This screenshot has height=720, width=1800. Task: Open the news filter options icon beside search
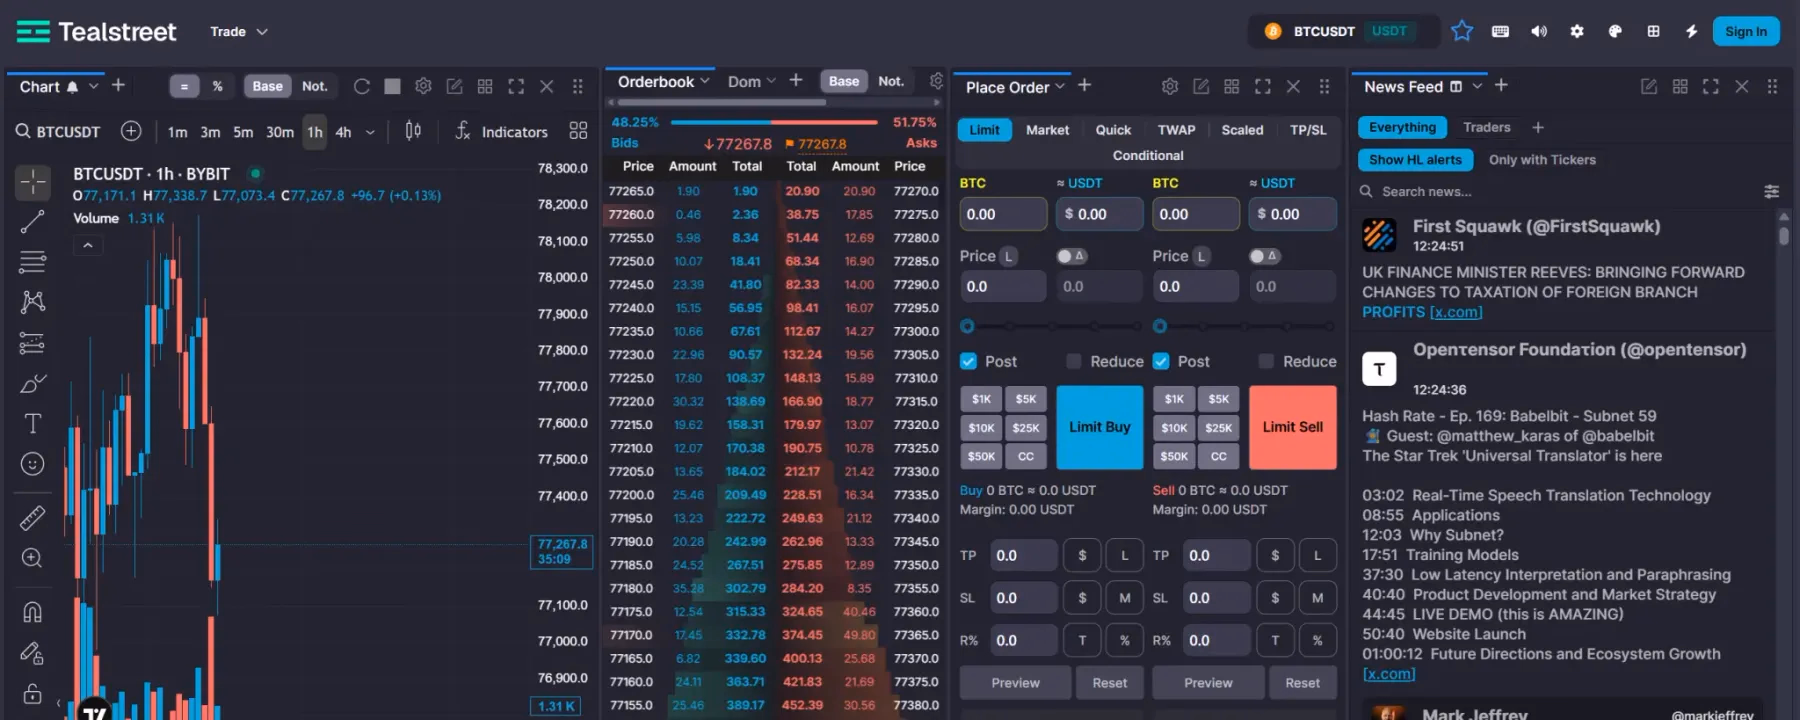[1771, 191]
